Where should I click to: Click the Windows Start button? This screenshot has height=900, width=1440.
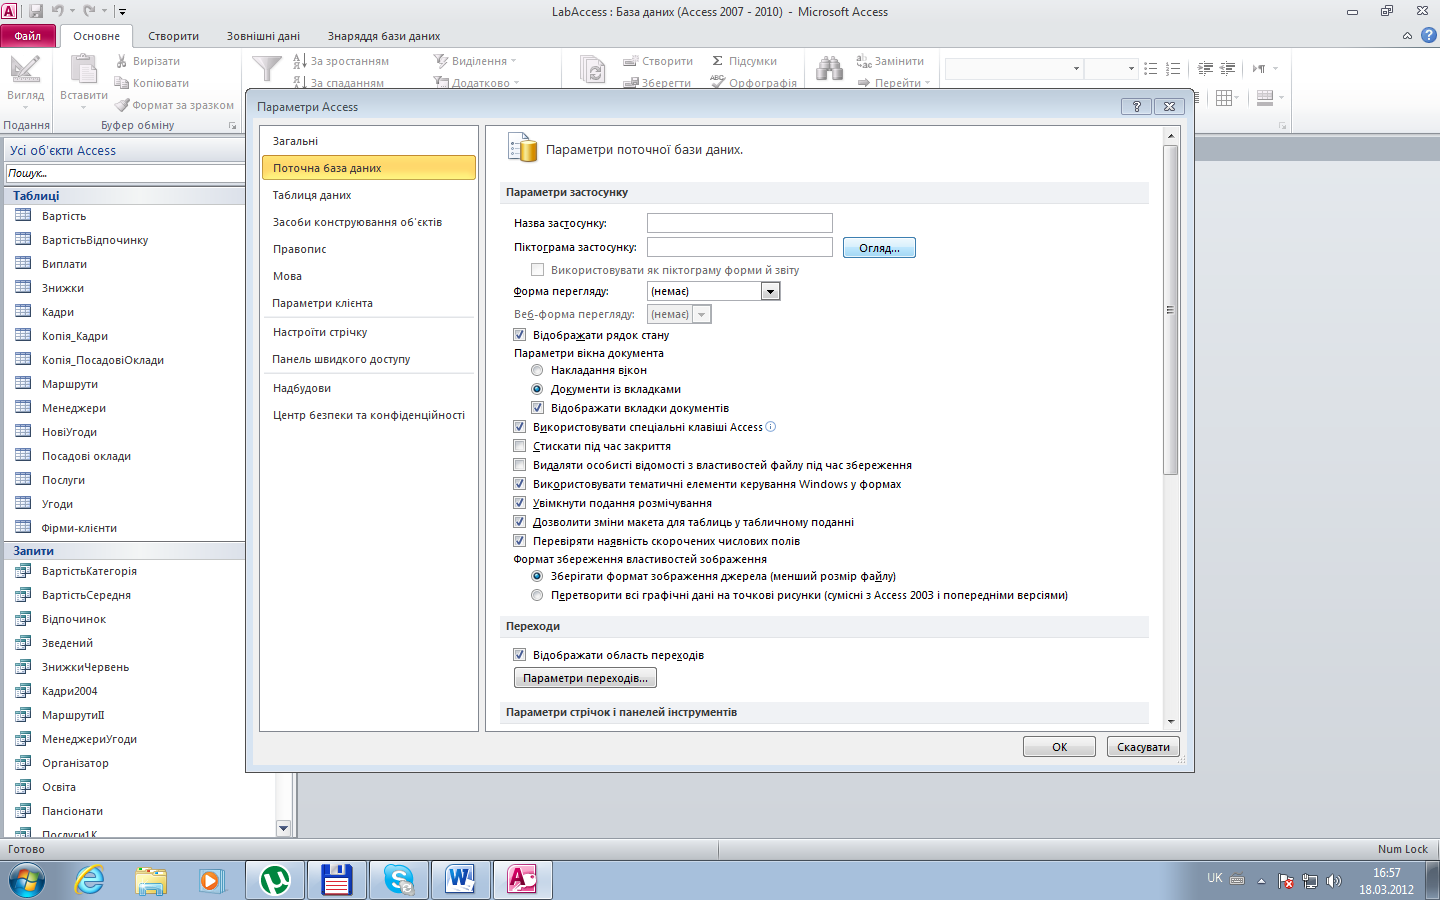point(27,880)
